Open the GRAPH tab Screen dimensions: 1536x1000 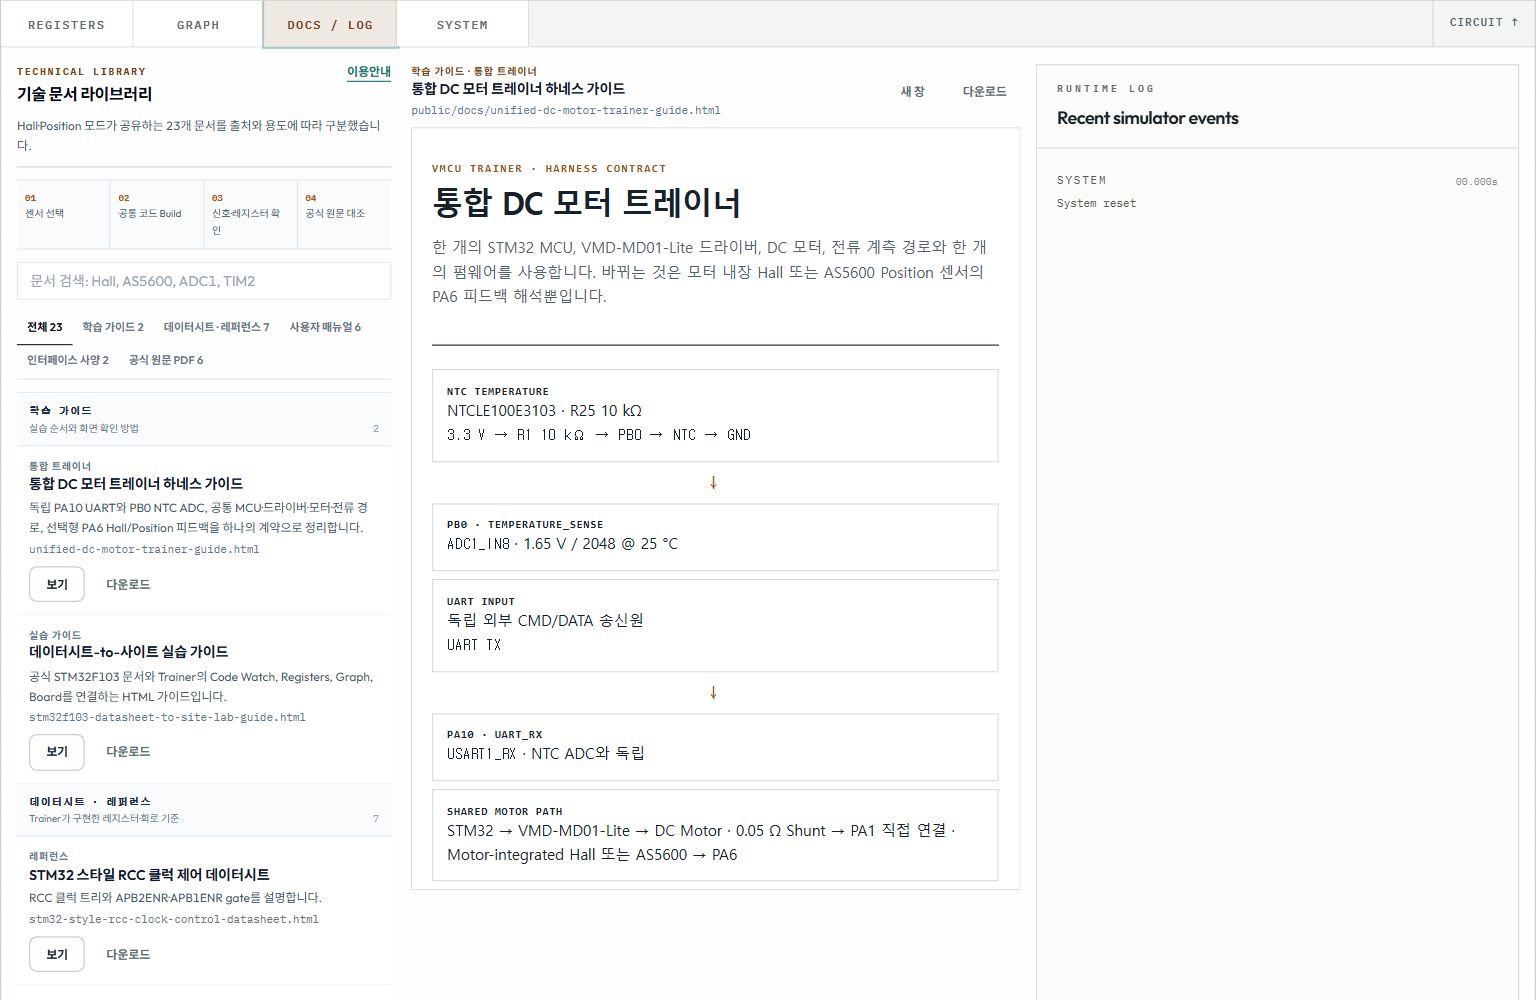(x=198, y=24)
